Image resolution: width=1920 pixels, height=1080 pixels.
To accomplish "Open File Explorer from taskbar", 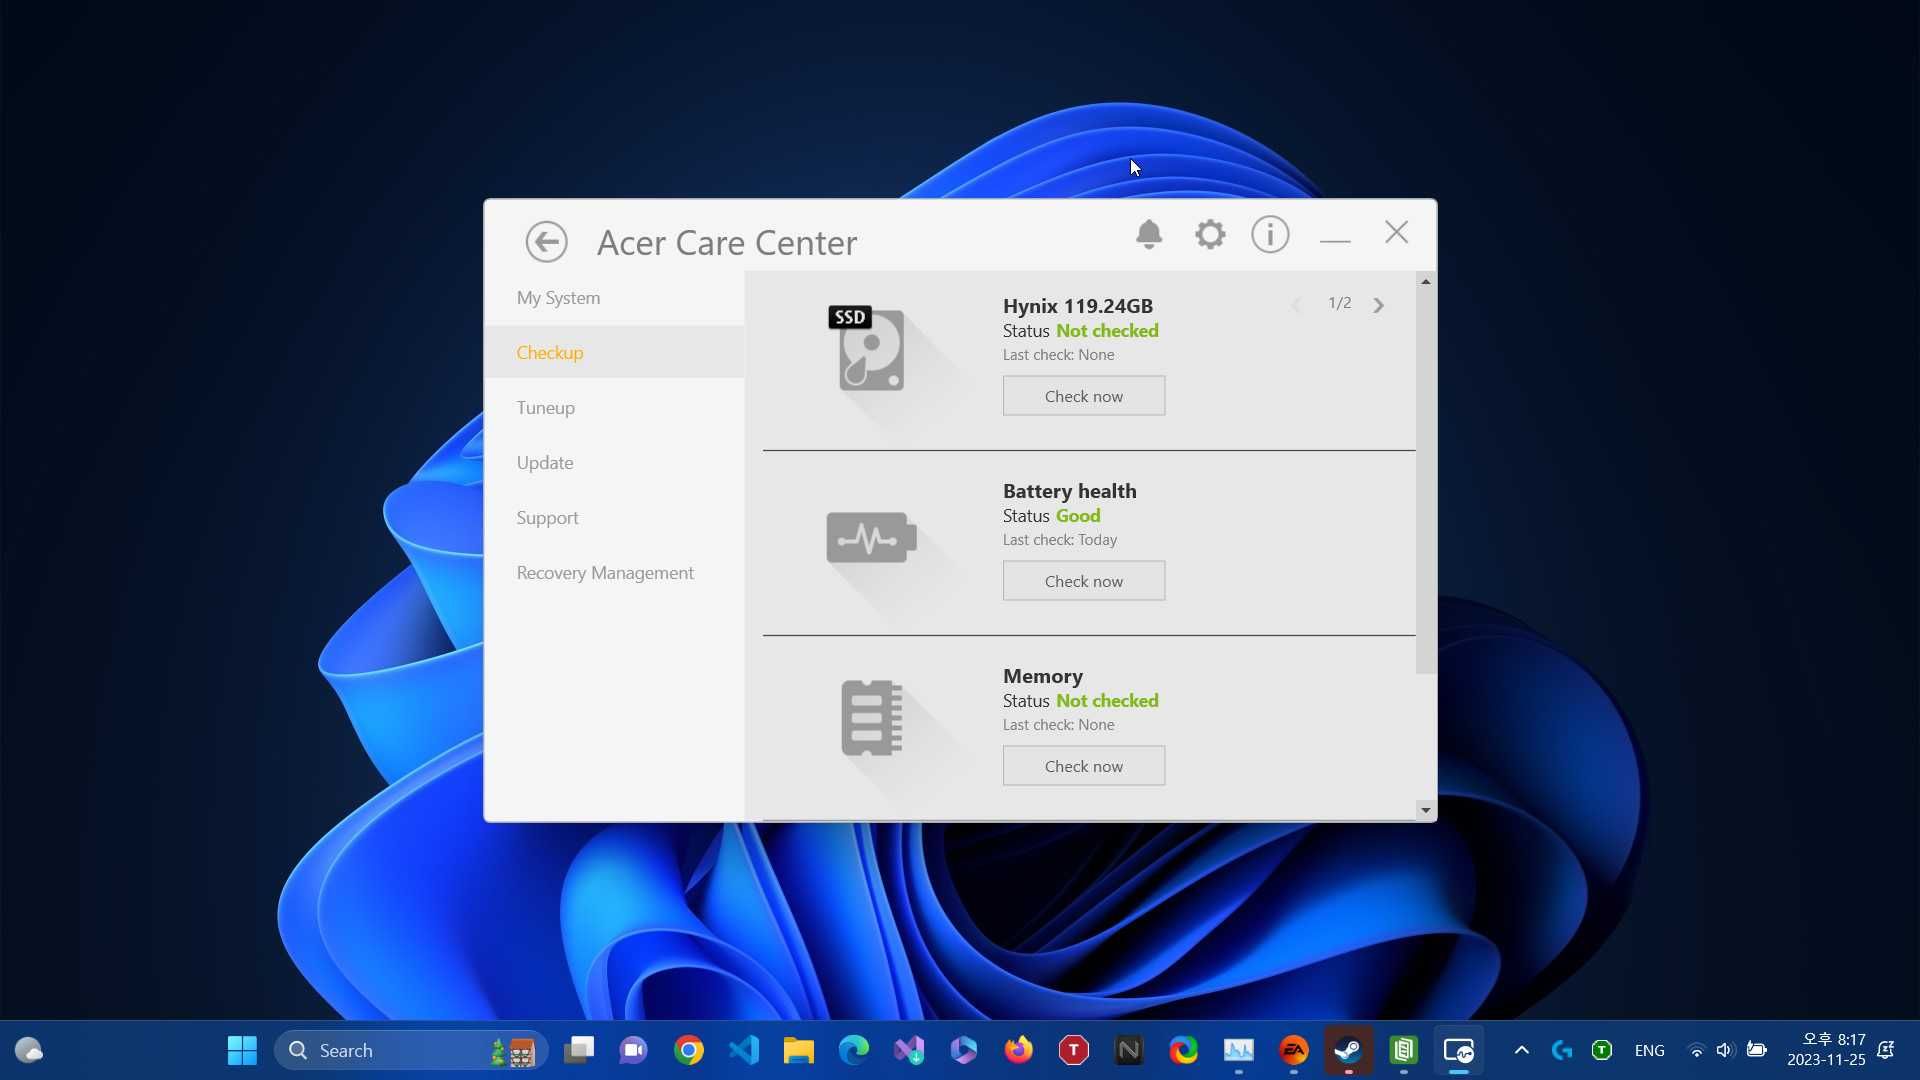I will pyautogui.click(x=799, y=1050).
